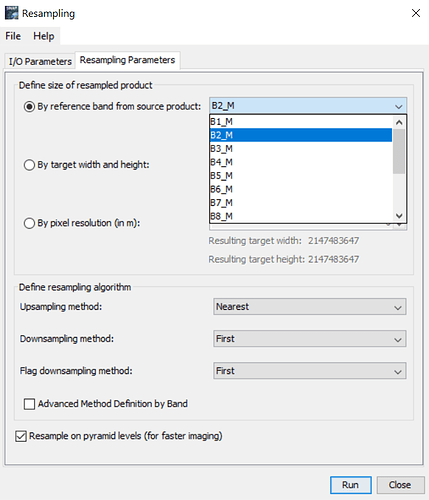Click the band list scrollbar thumb

399,152
